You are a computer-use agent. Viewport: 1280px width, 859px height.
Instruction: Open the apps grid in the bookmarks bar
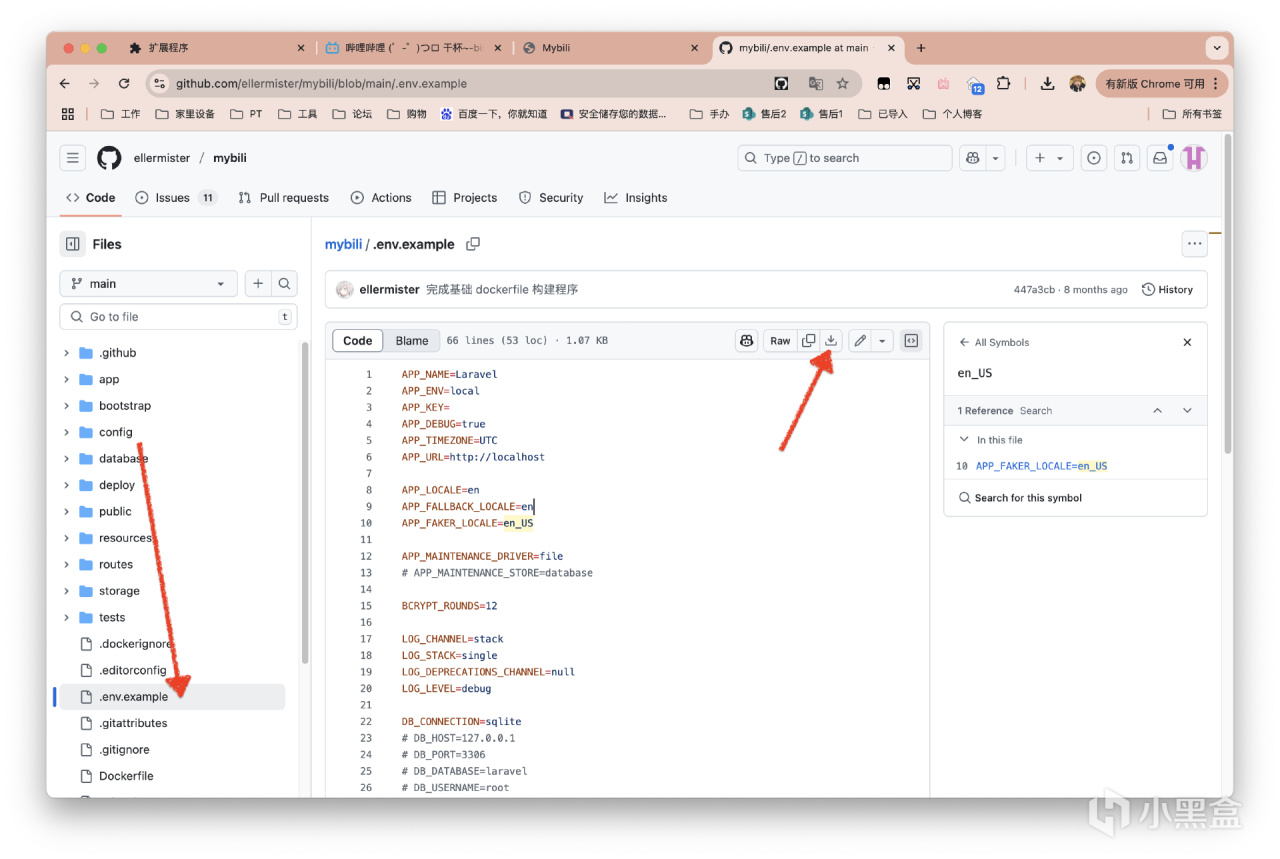68,114
